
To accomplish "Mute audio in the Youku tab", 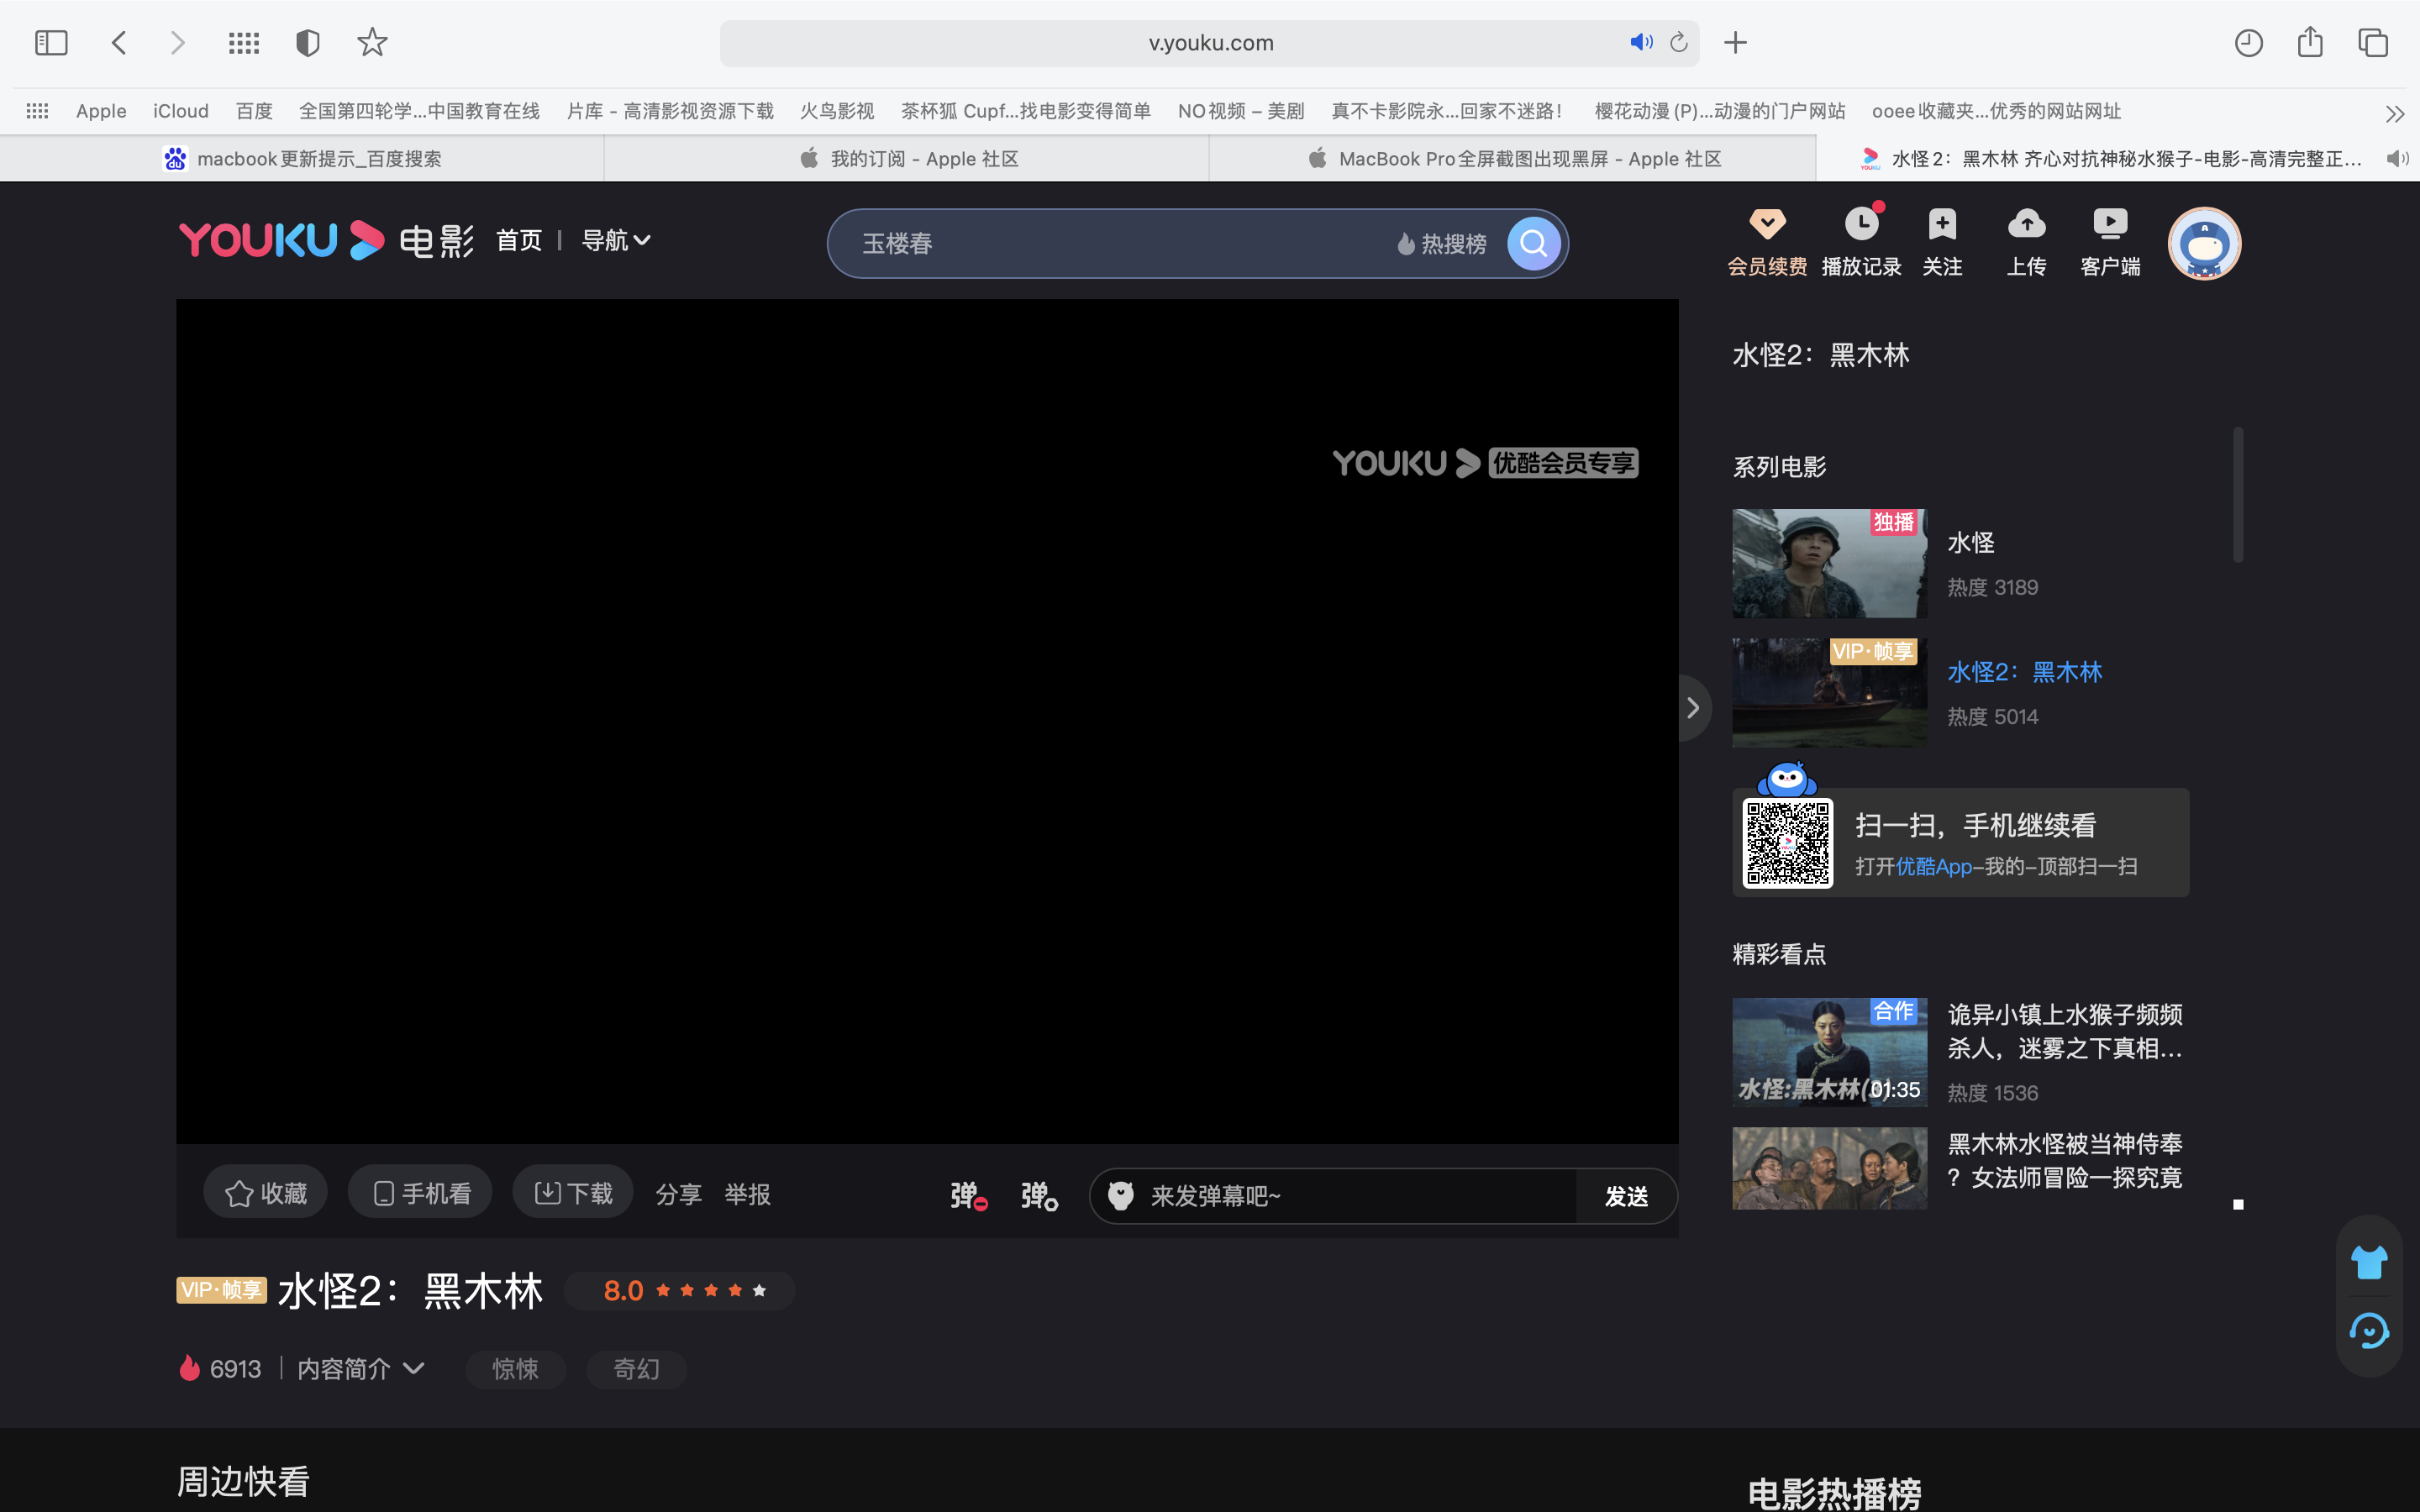I will tap(2397, 159).
